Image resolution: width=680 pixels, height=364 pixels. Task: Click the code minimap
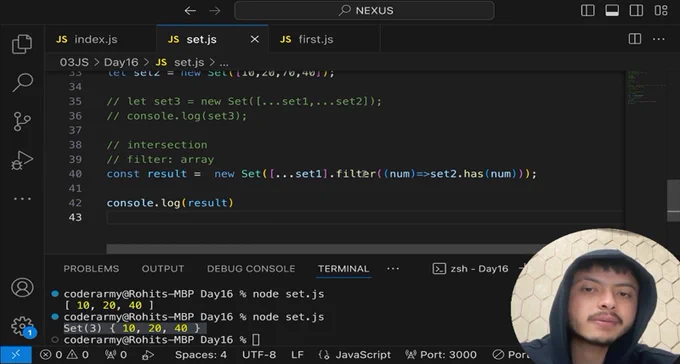(646, 87)
